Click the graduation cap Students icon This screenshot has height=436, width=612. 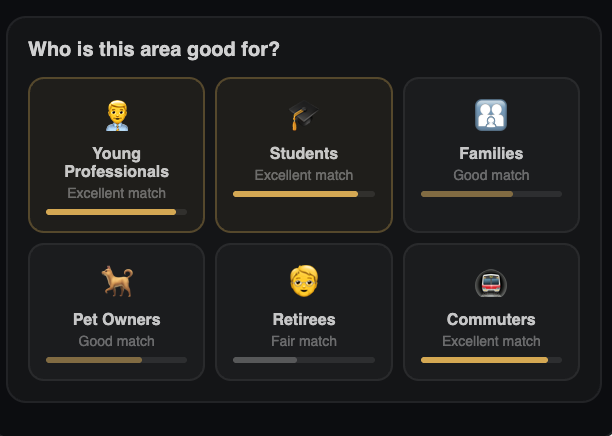coord(304,115)
